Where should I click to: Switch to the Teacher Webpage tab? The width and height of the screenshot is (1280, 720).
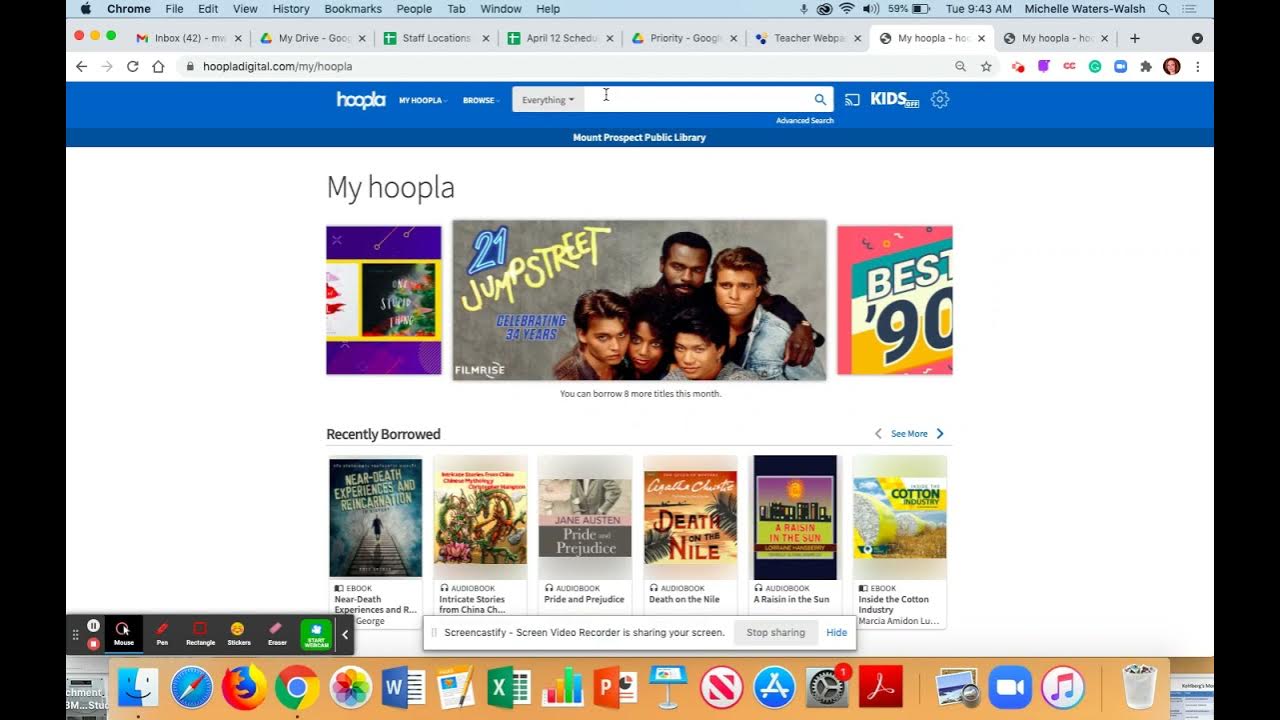[x=809, y=38]
